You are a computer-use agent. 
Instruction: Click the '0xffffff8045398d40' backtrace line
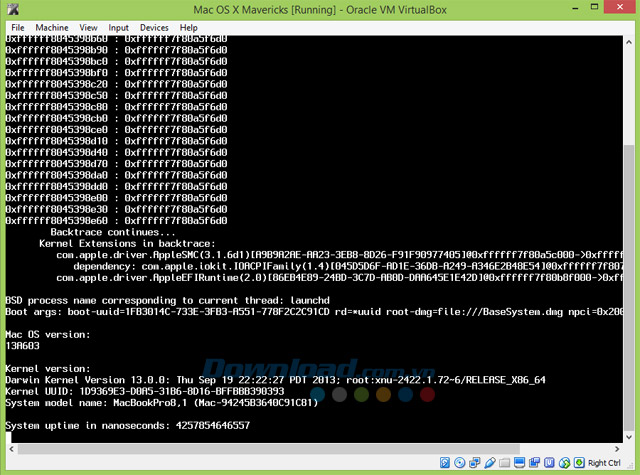pos(116,153)
